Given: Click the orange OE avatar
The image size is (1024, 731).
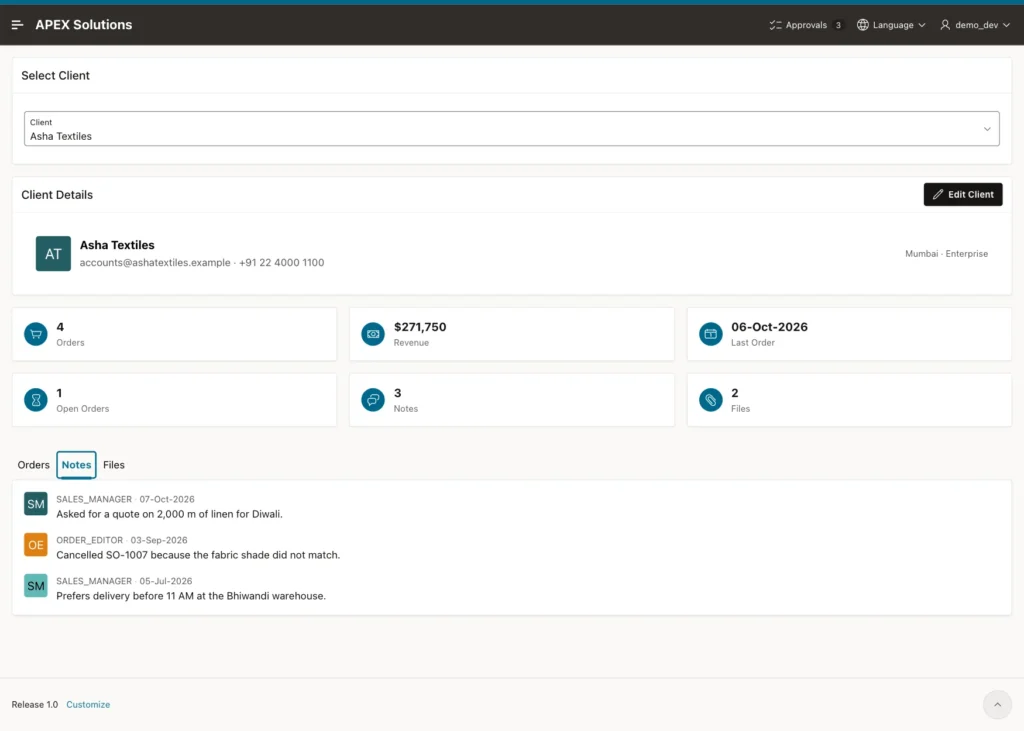Looking at the screenshot, I should [x=36, y=545].
